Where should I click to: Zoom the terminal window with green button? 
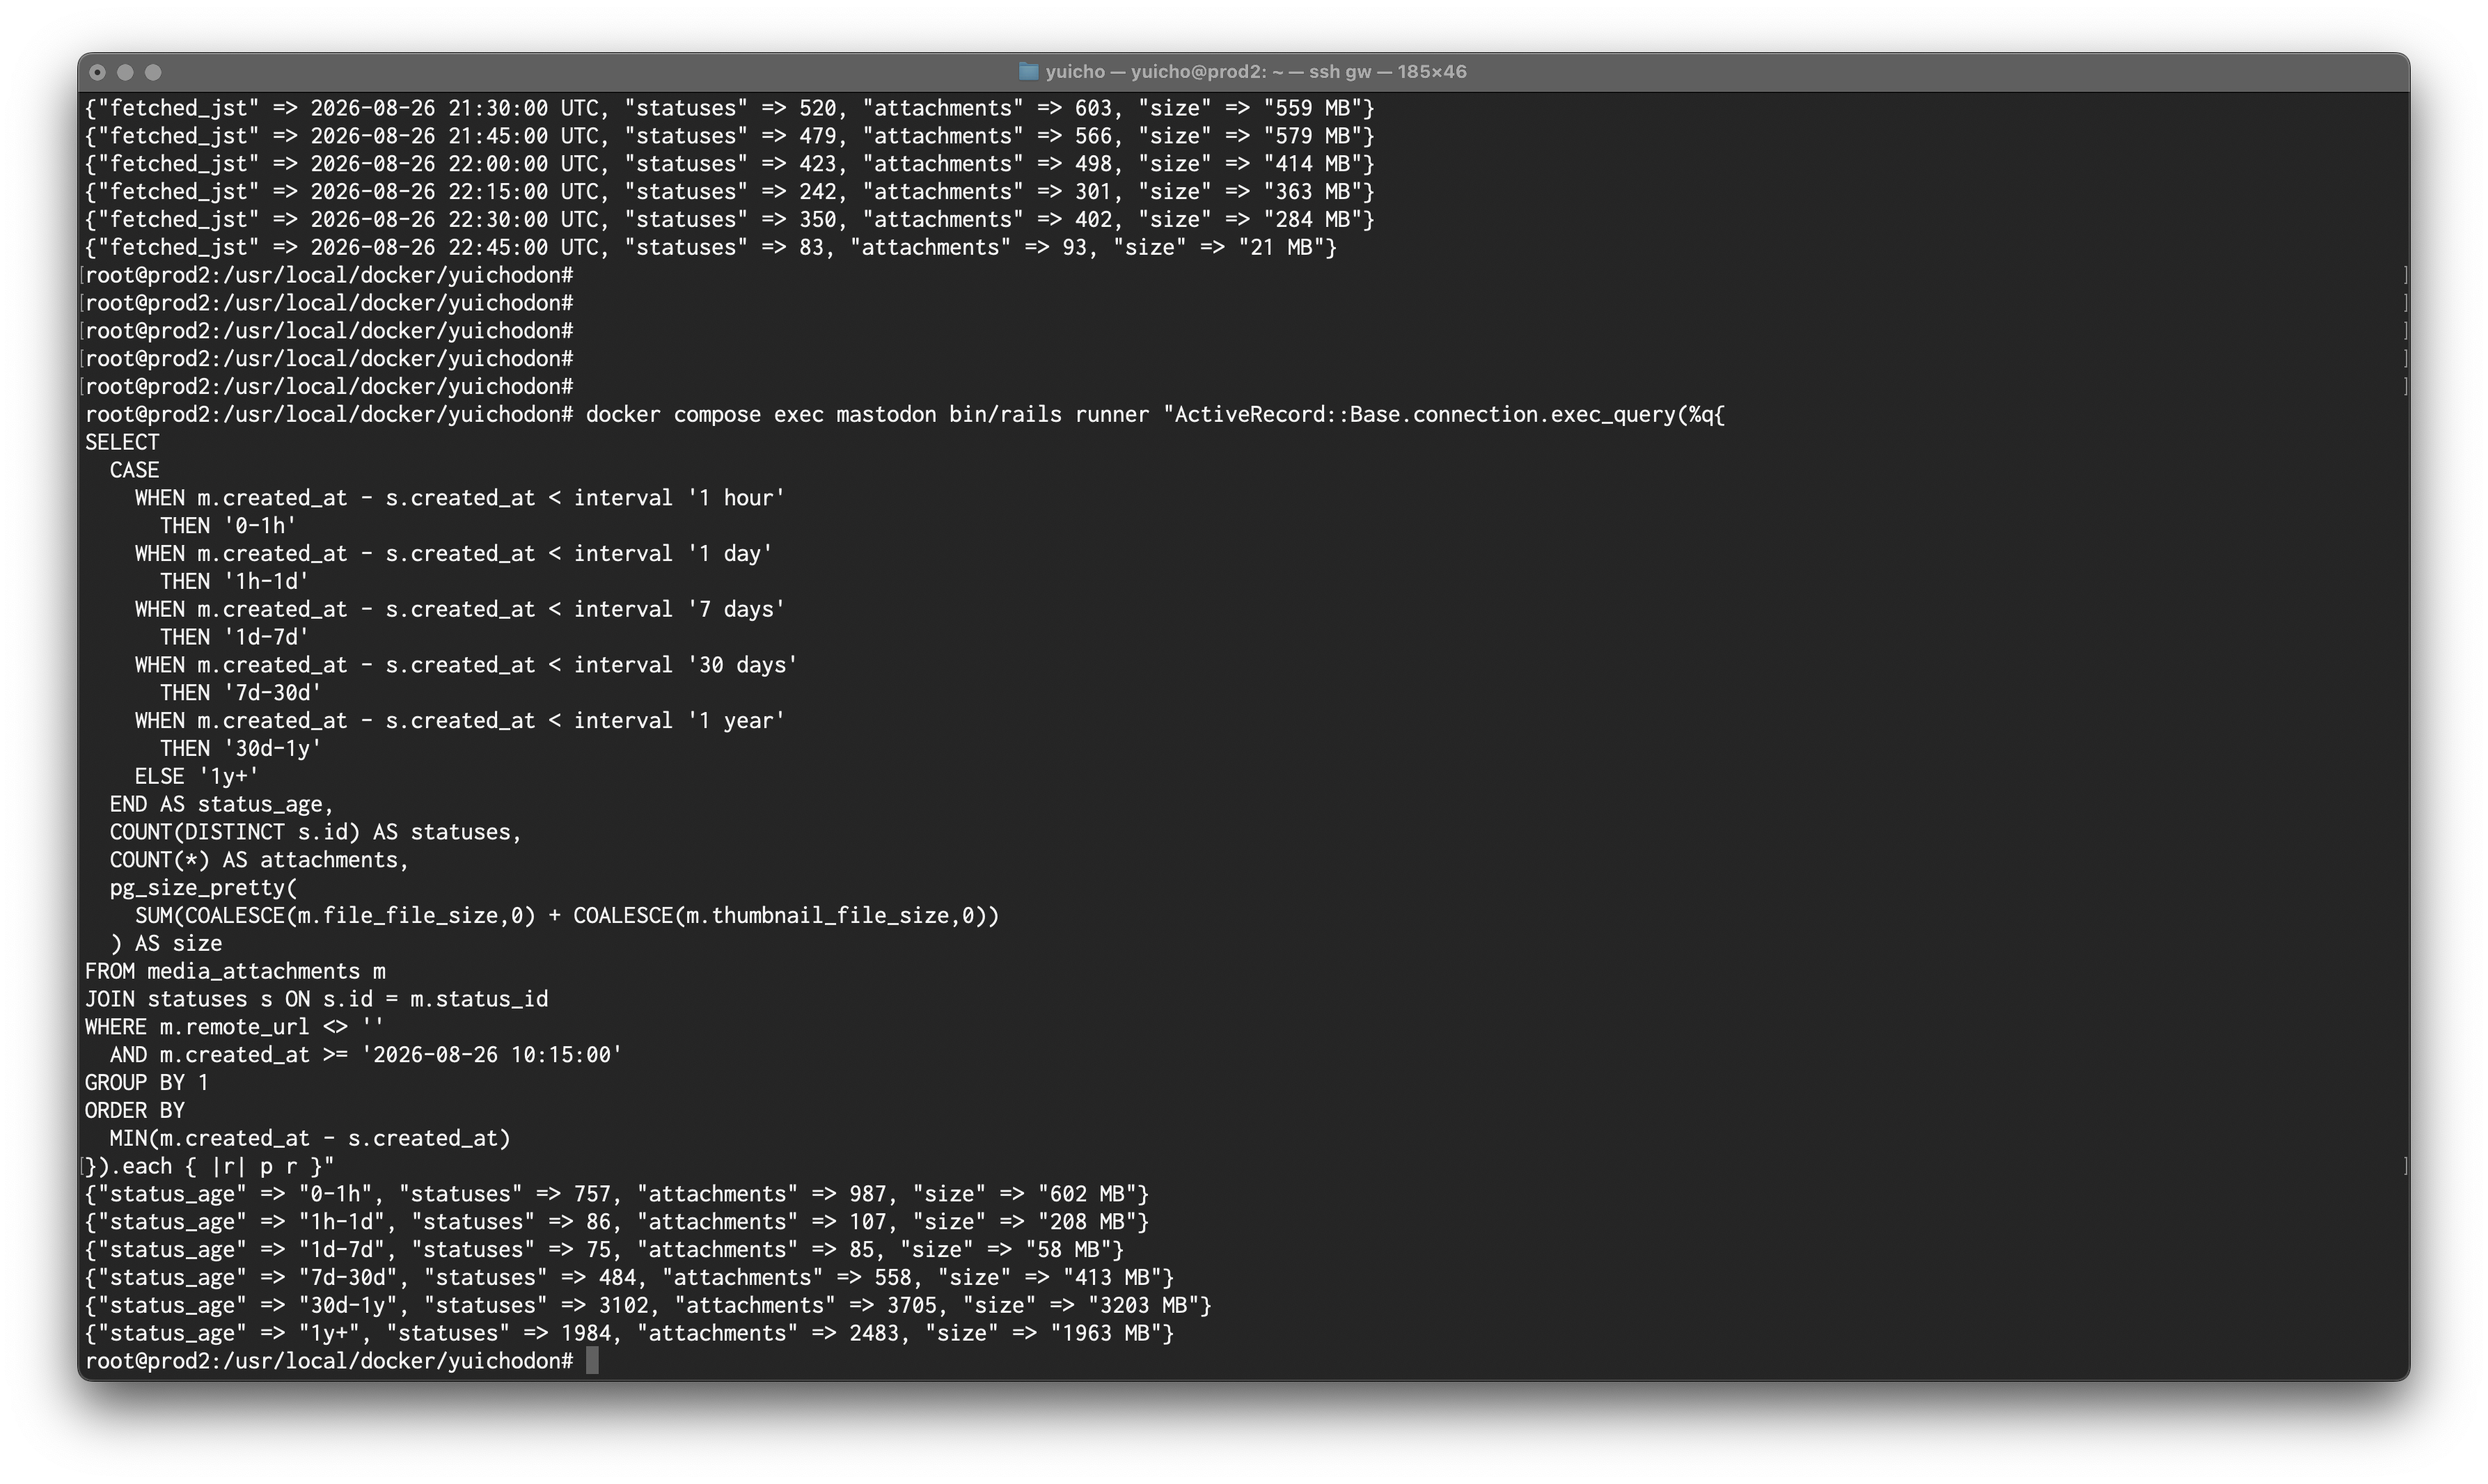click(x=153, y=72)
